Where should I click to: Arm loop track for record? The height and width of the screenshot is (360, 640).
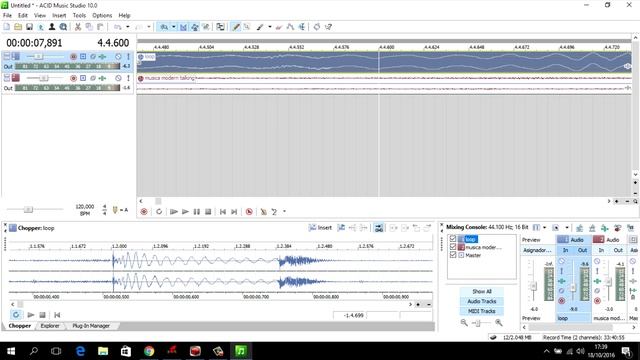[73, 56]
